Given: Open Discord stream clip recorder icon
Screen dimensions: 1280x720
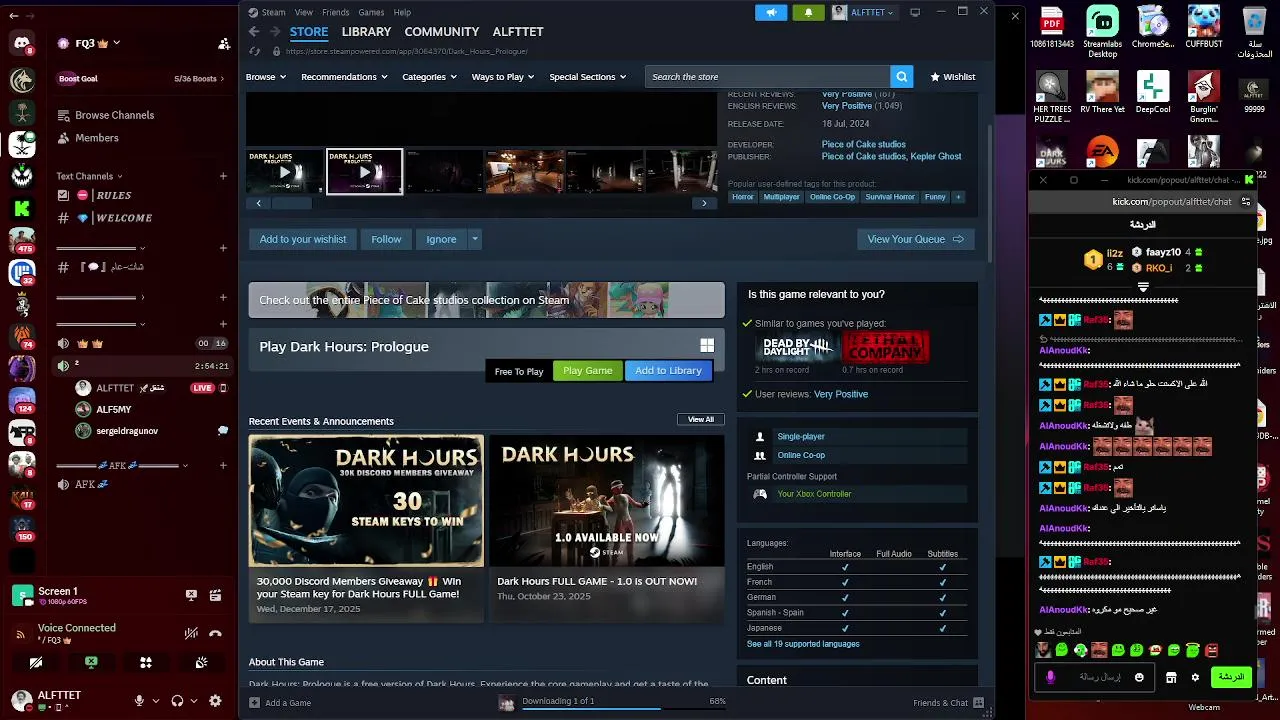Looking at the screenshot, I should coord(215,595).
